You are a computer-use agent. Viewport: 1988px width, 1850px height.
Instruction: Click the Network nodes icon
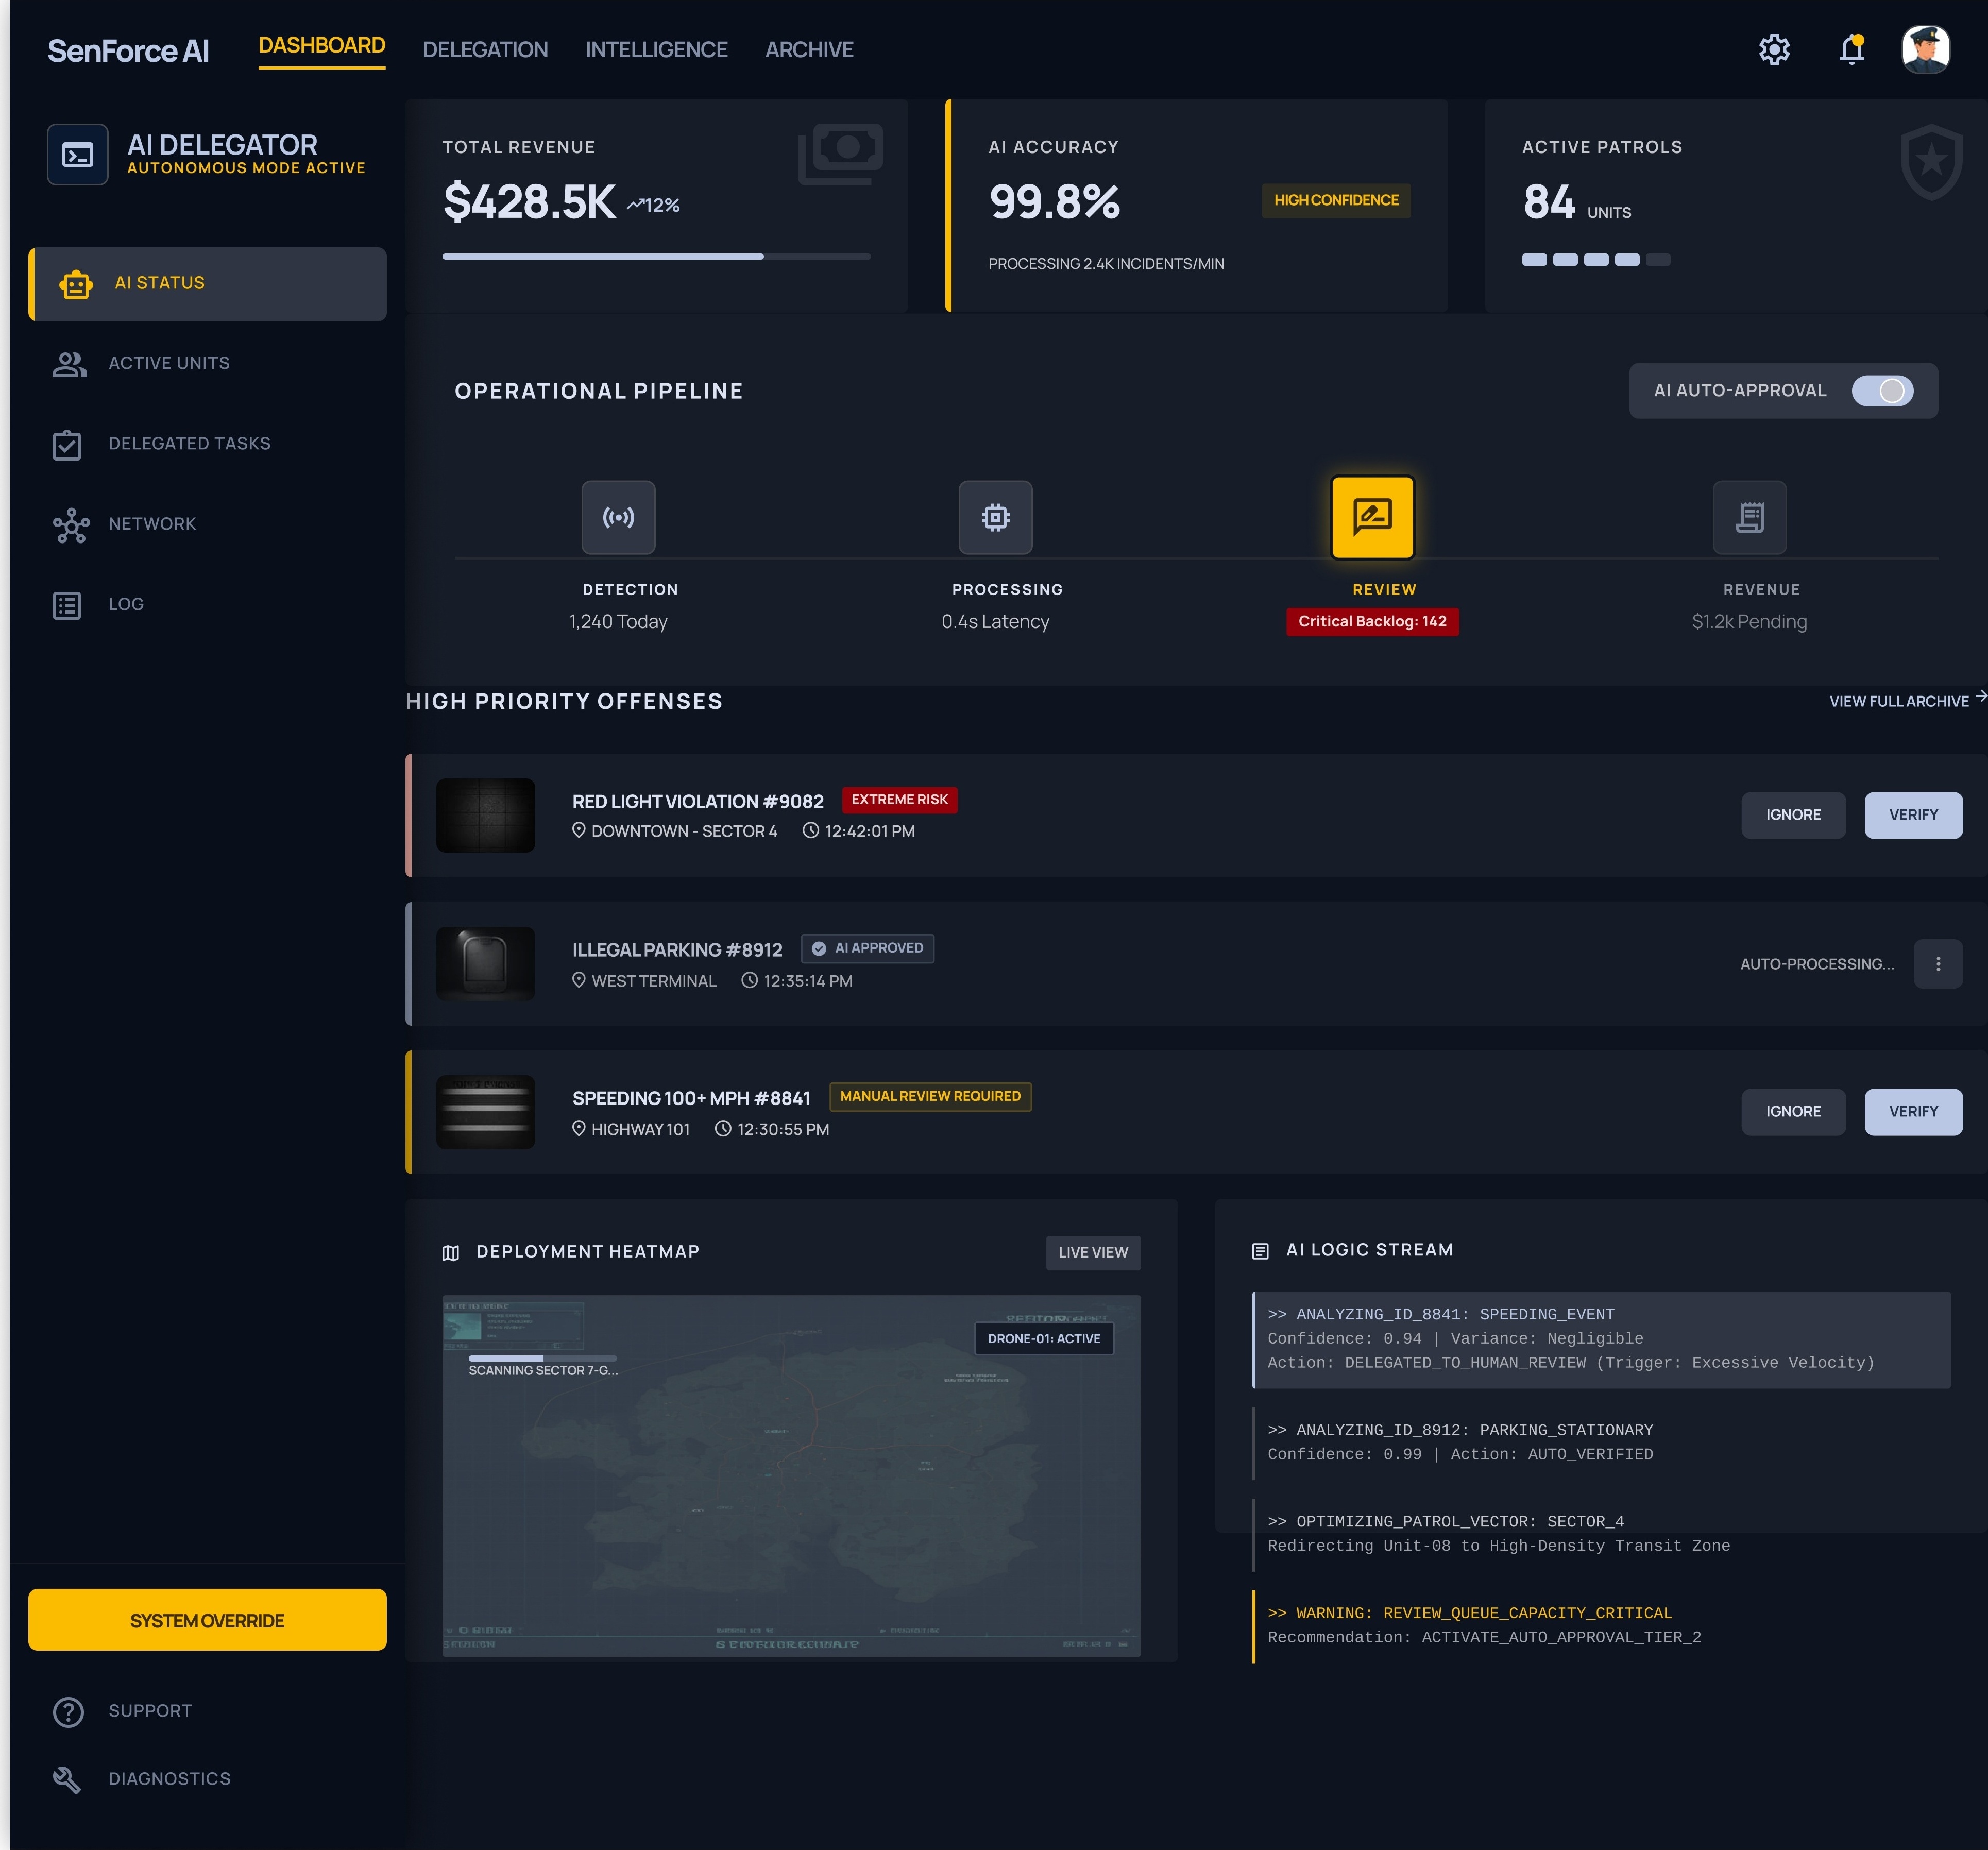(71, 525)
